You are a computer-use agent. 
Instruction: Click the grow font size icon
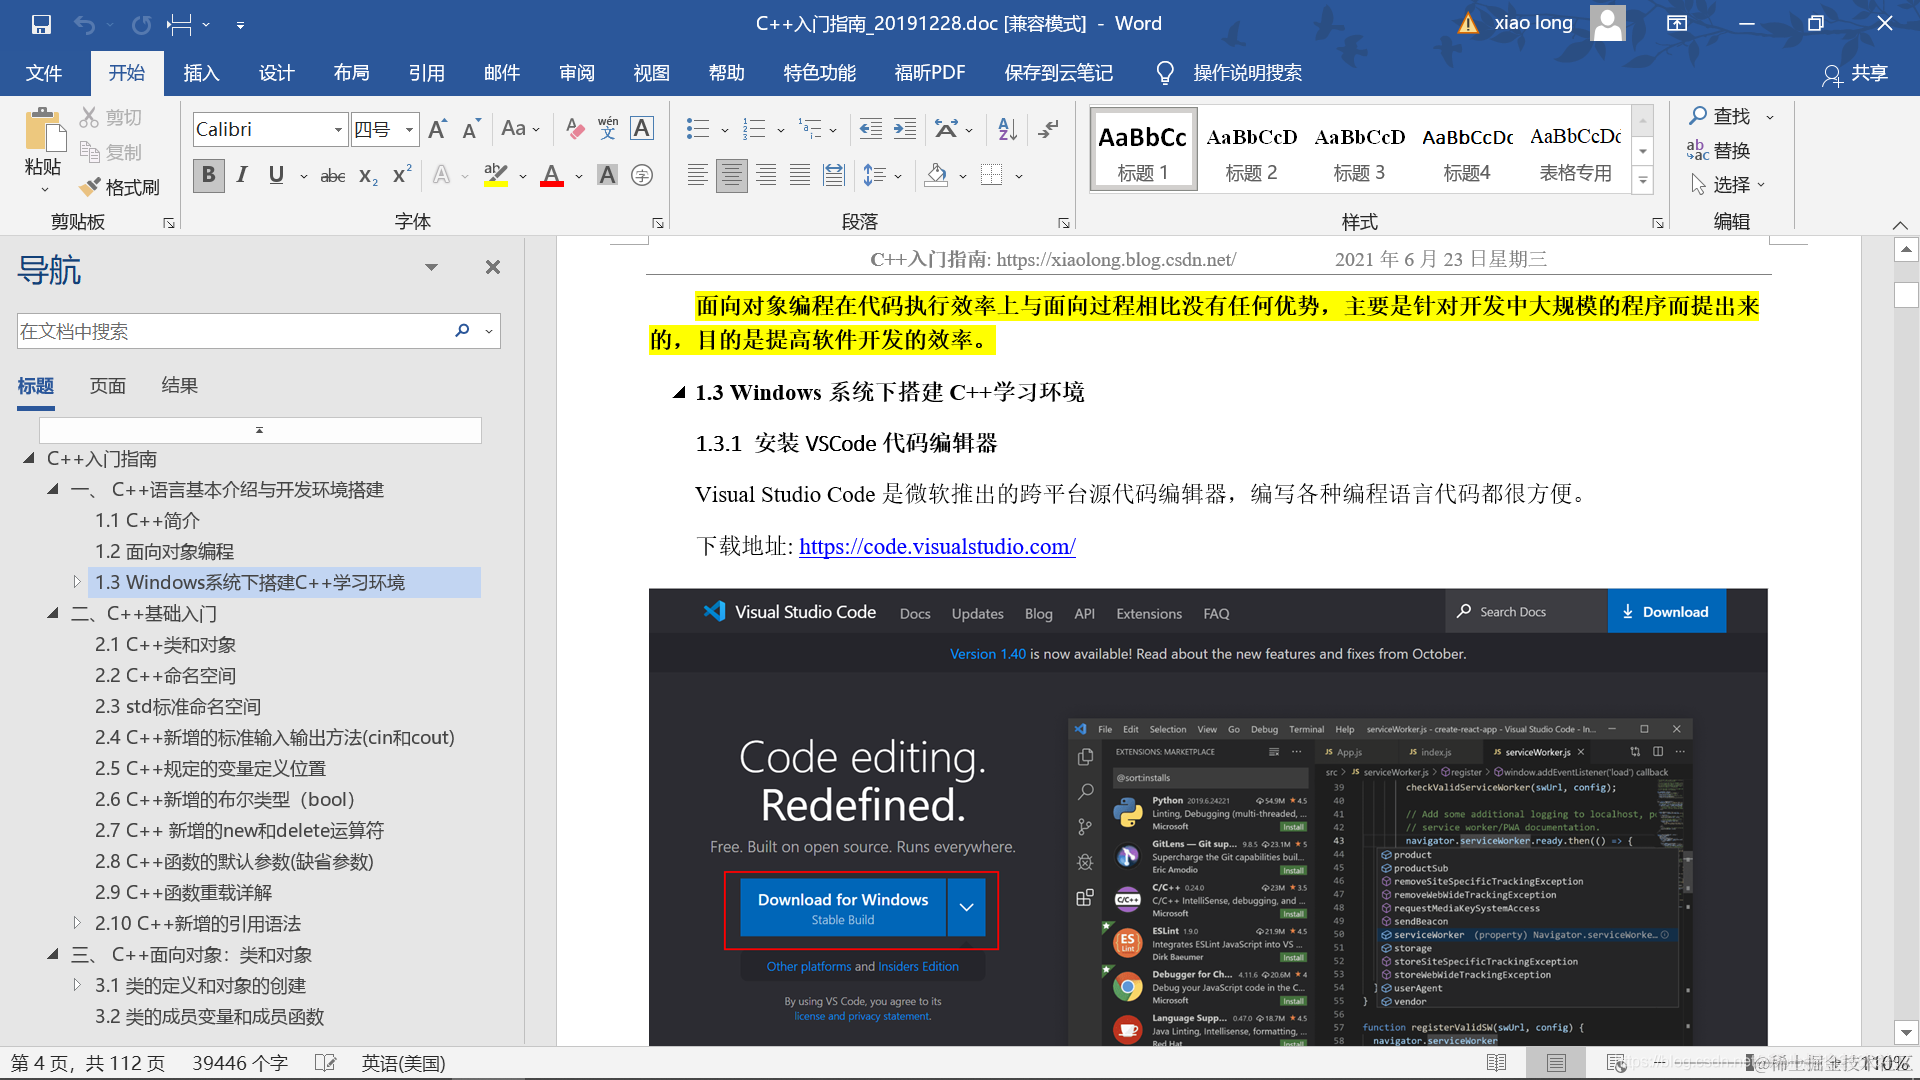point(437,129)
